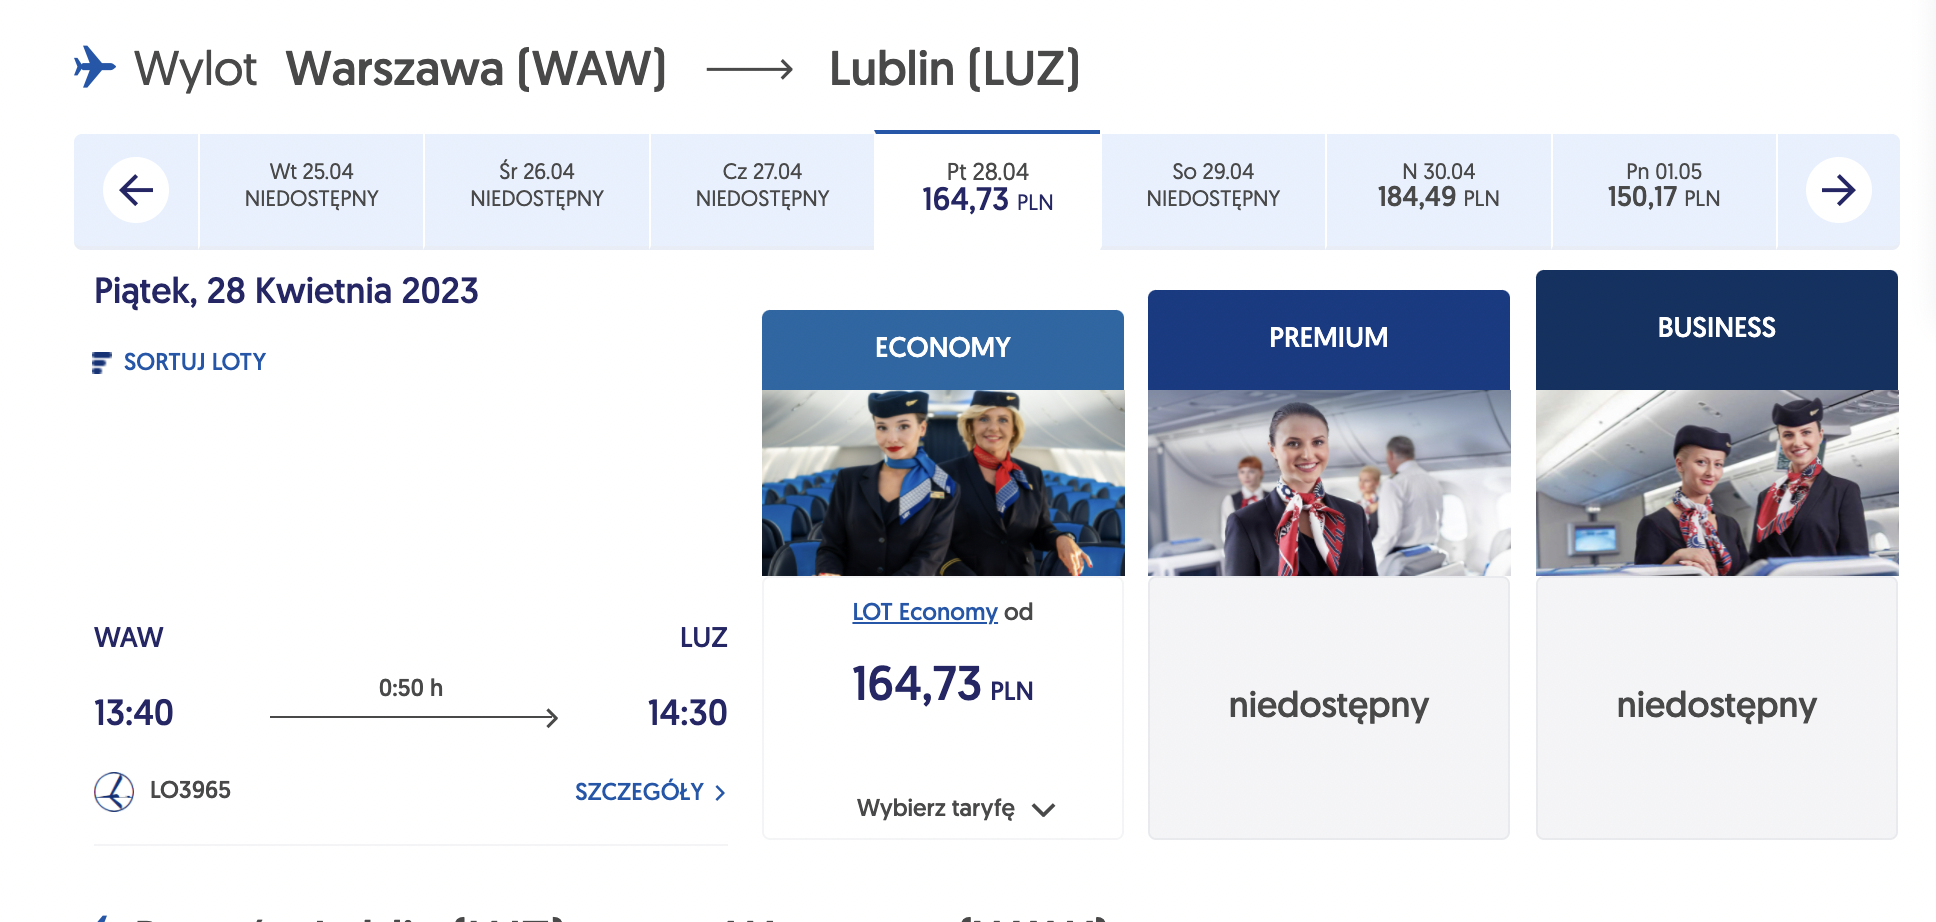
Task: Click the next dates right arrow
Action: point(1838,190)
